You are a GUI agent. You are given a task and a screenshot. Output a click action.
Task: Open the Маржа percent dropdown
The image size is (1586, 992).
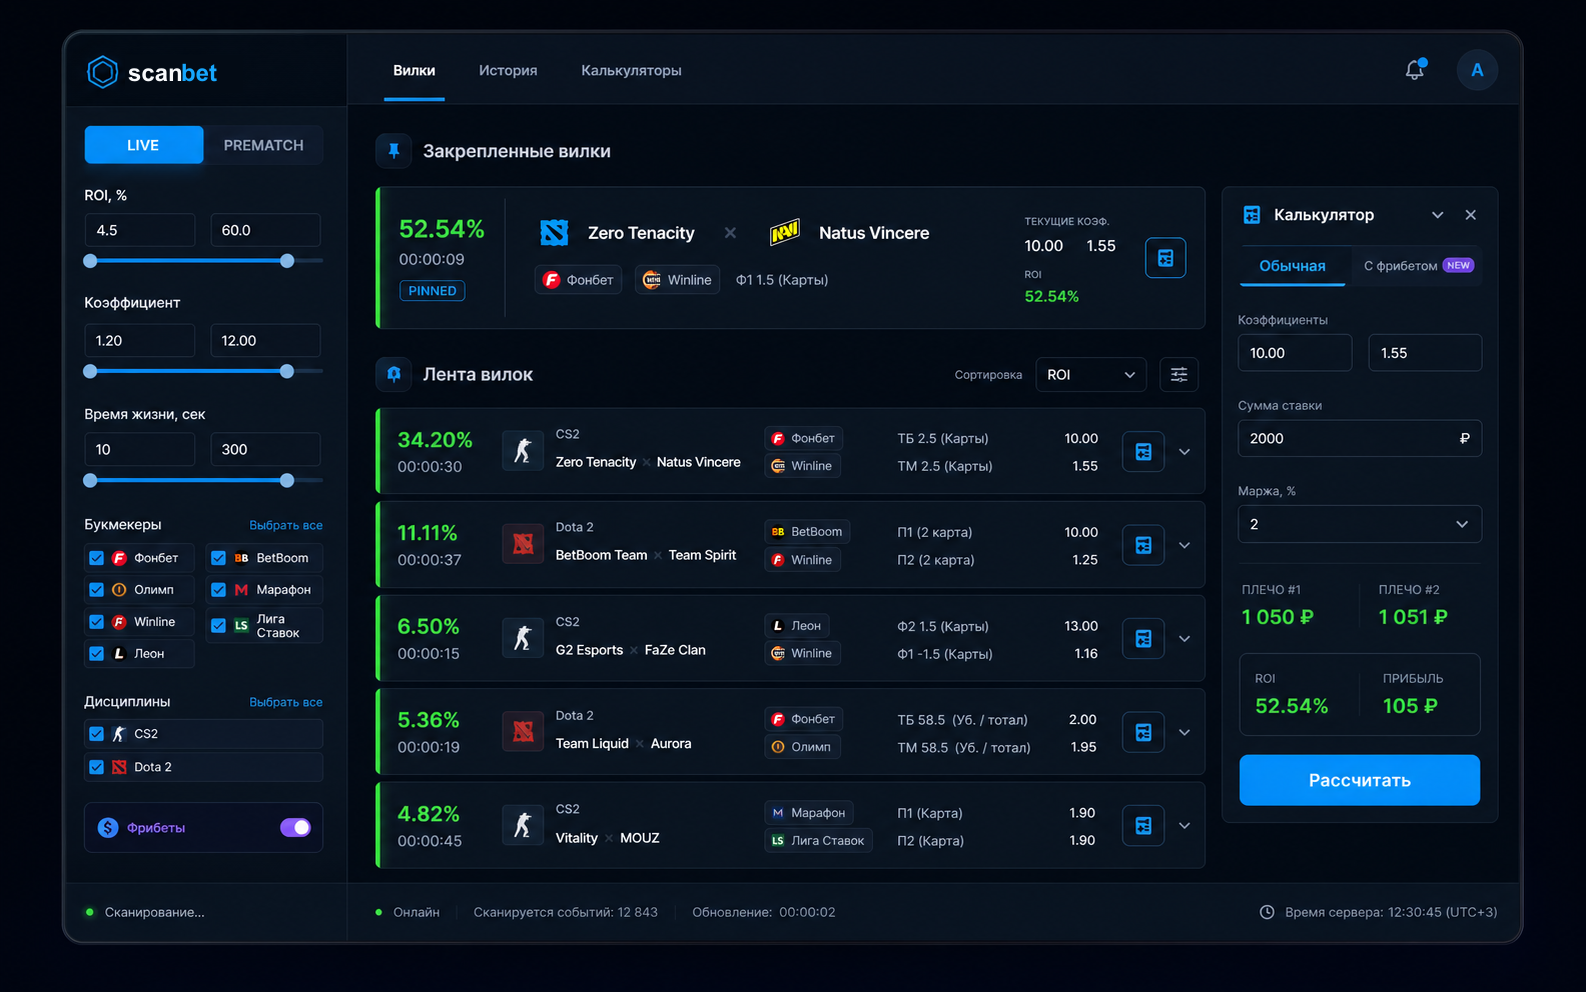(x=1360, y=524)
